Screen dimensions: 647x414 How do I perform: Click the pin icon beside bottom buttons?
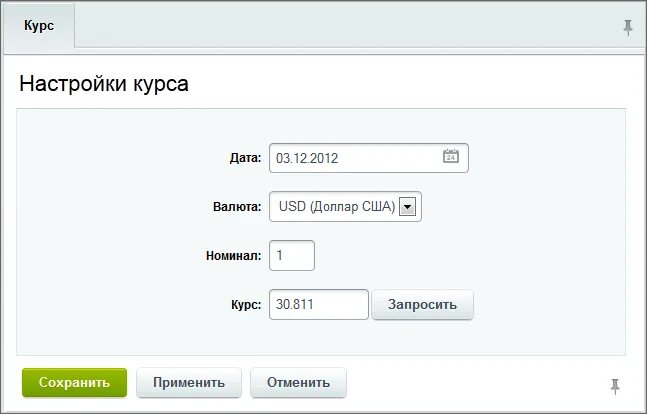pos(615,386)
